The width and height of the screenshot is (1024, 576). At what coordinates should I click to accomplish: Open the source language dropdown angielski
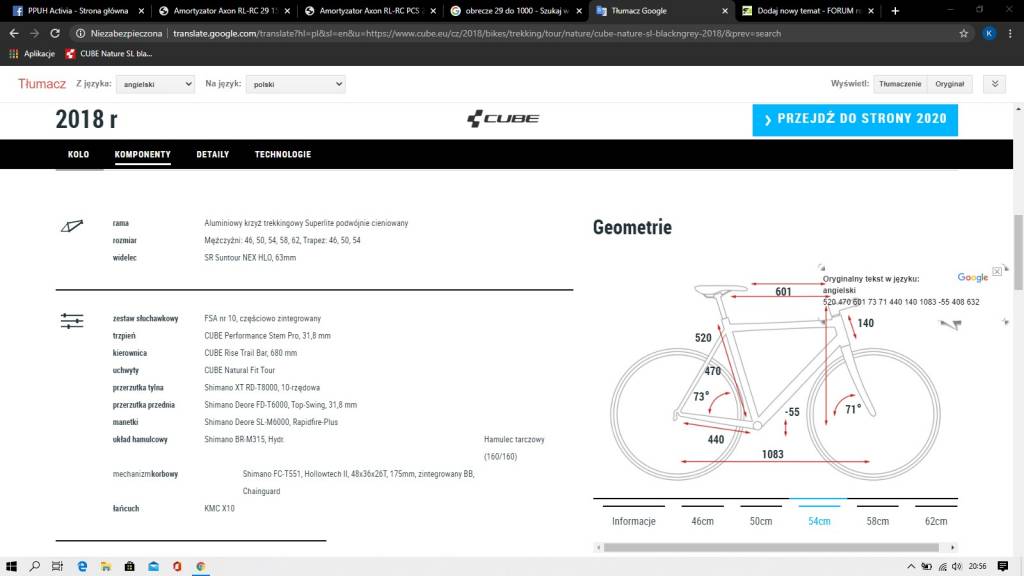point(155,84)
